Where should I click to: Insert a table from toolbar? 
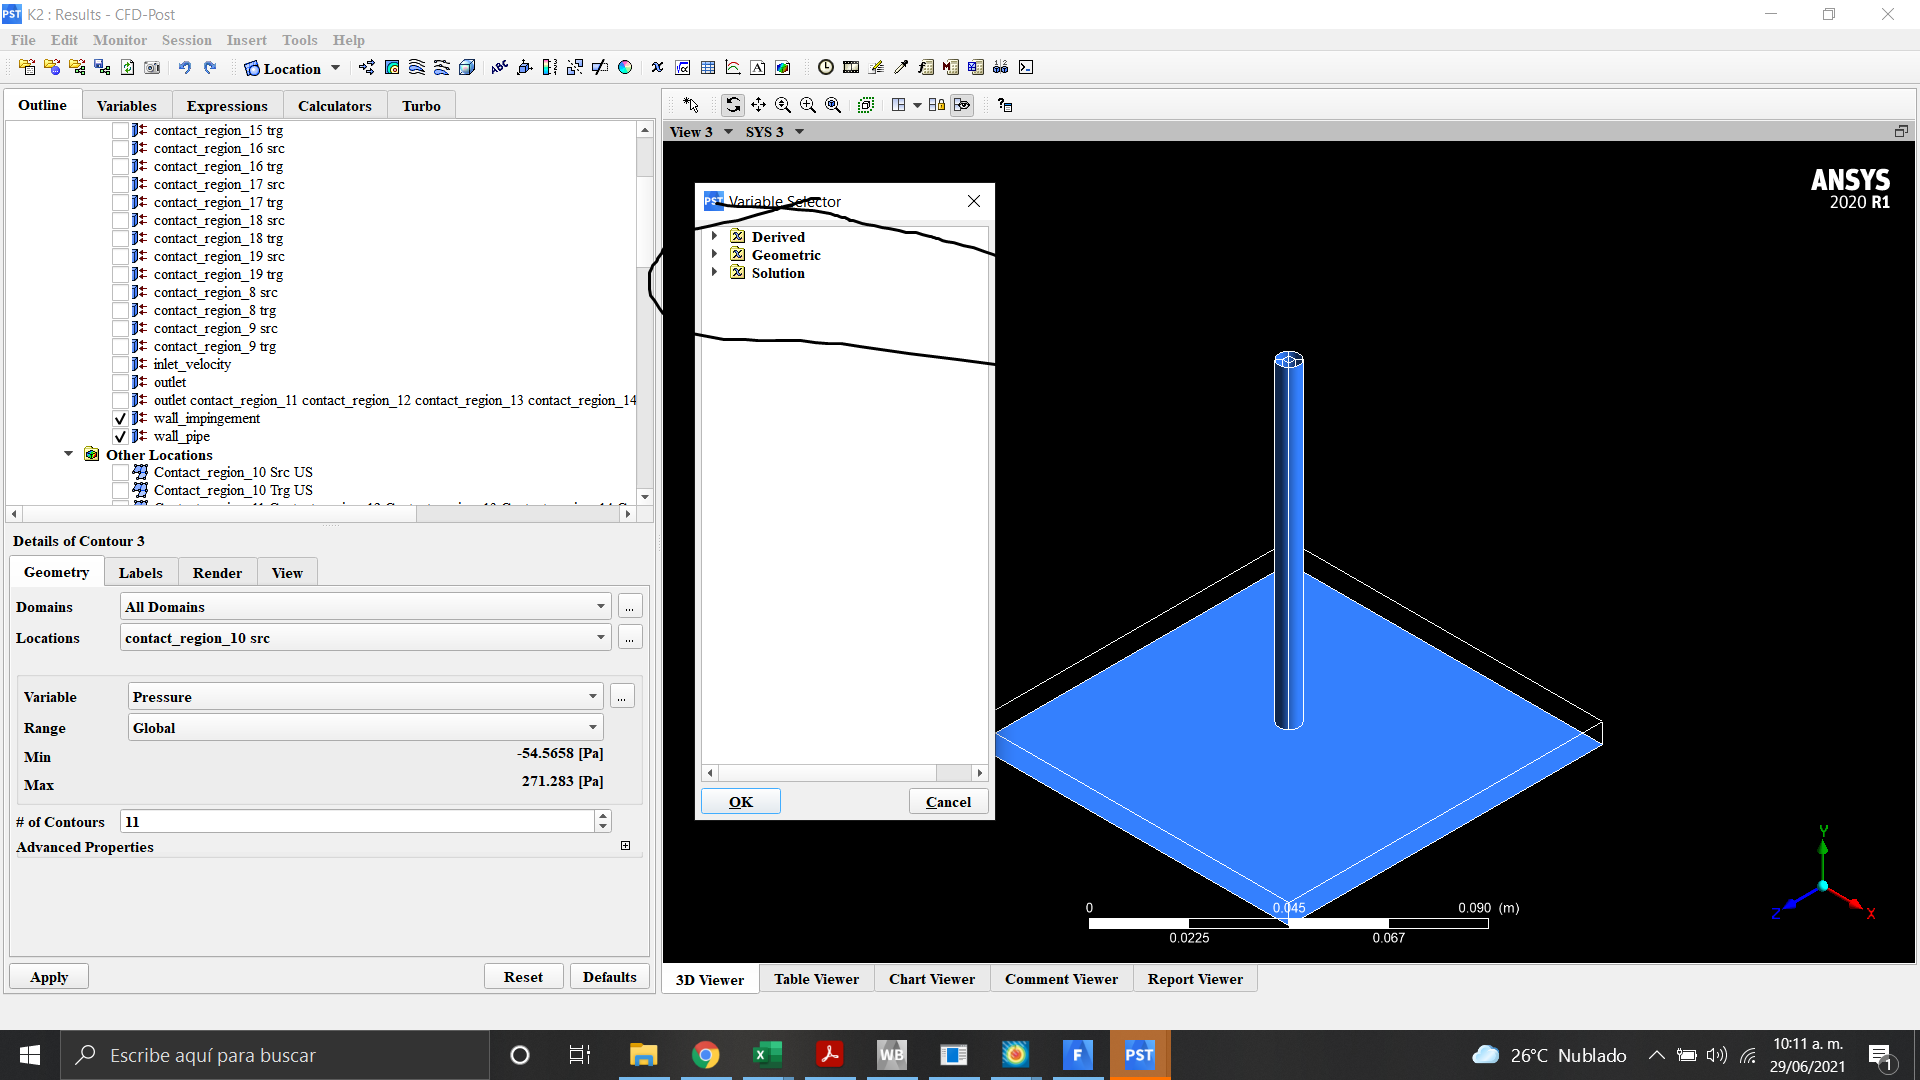click(x=708, y=68)
